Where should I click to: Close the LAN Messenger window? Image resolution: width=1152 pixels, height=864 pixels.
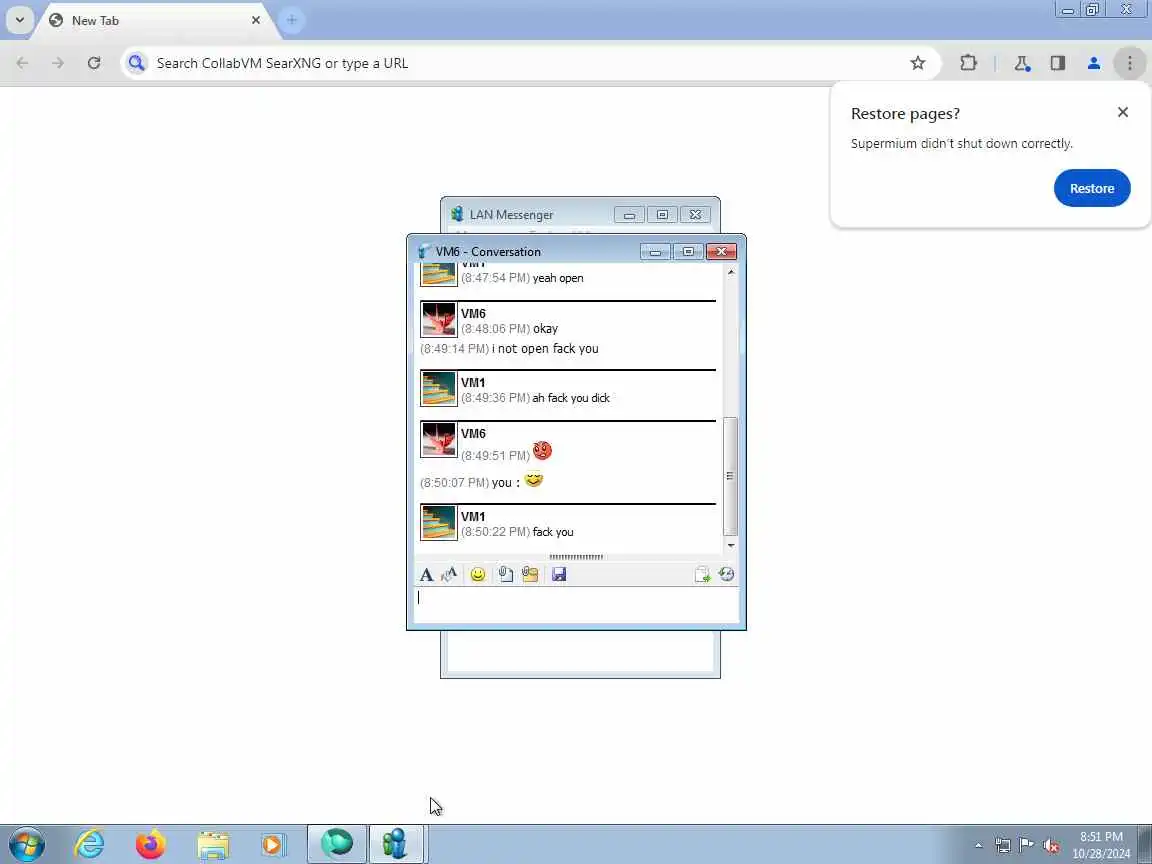(x=695, y=215)
